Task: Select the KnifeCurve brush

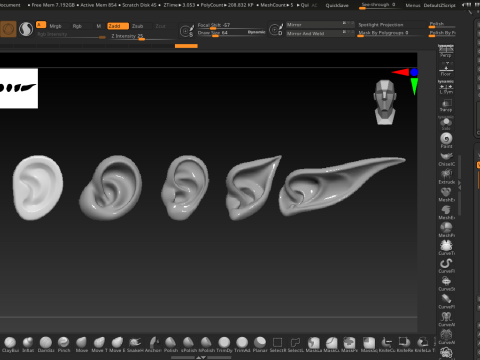Action: pos(387,344)
